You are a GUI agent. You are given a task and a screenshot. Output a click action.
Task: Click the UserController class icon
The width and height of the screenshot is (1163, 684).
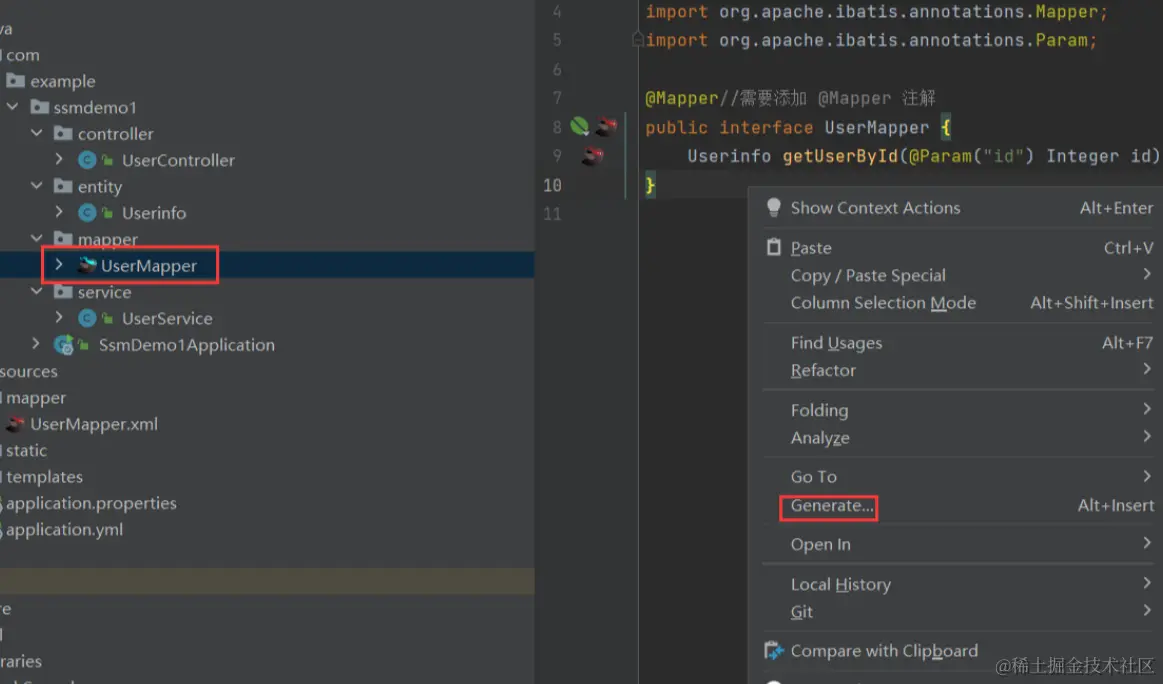click(87, 160)
